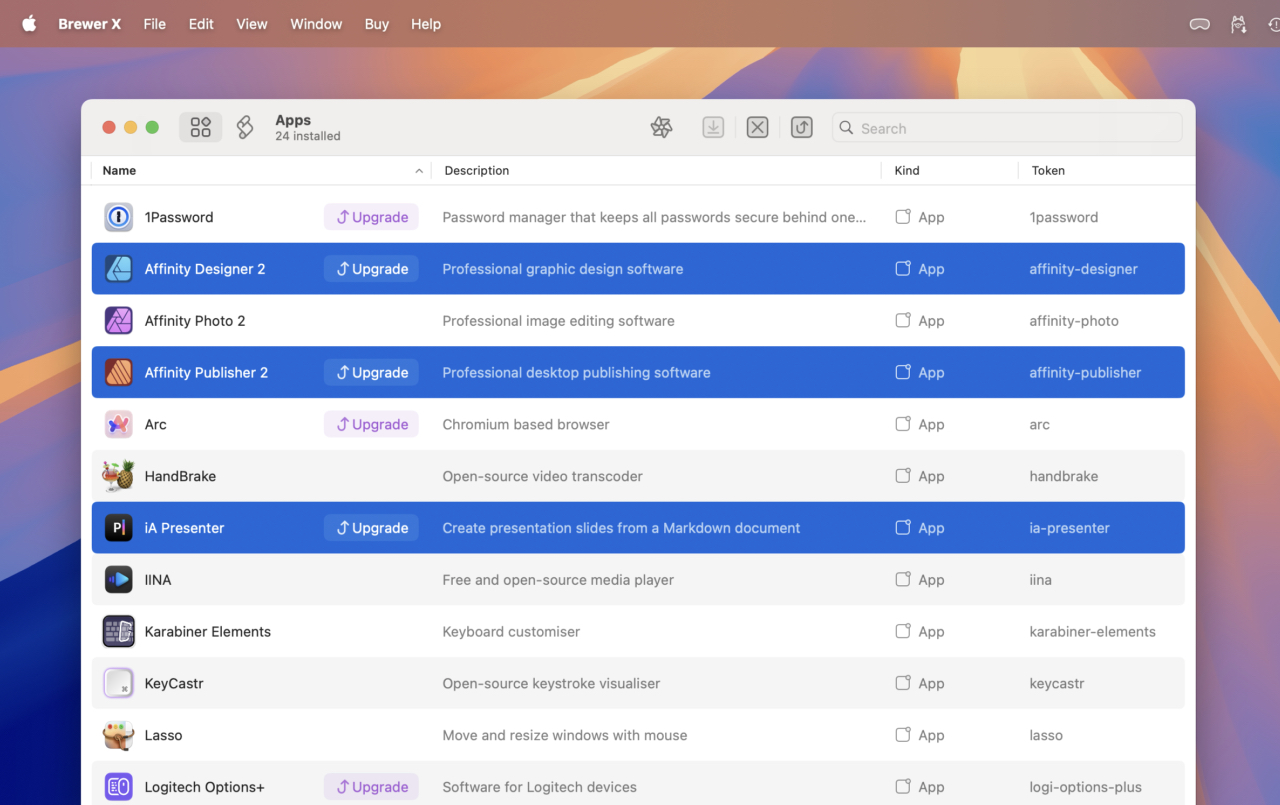Upgrade the 1Password app
Image resolution: width=1280 pixels, height=805 pixels.
[x=371, y=217]
